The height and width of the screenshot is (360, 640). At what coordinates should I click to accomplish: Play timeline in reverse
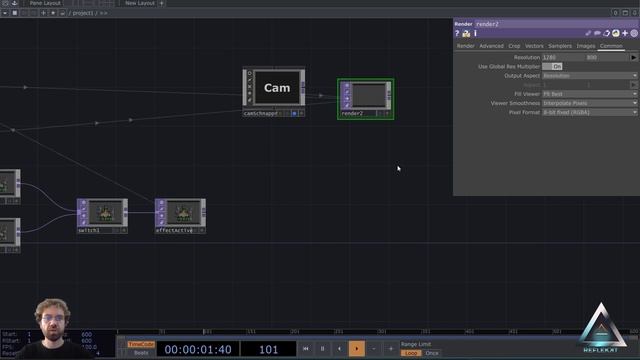340,349
